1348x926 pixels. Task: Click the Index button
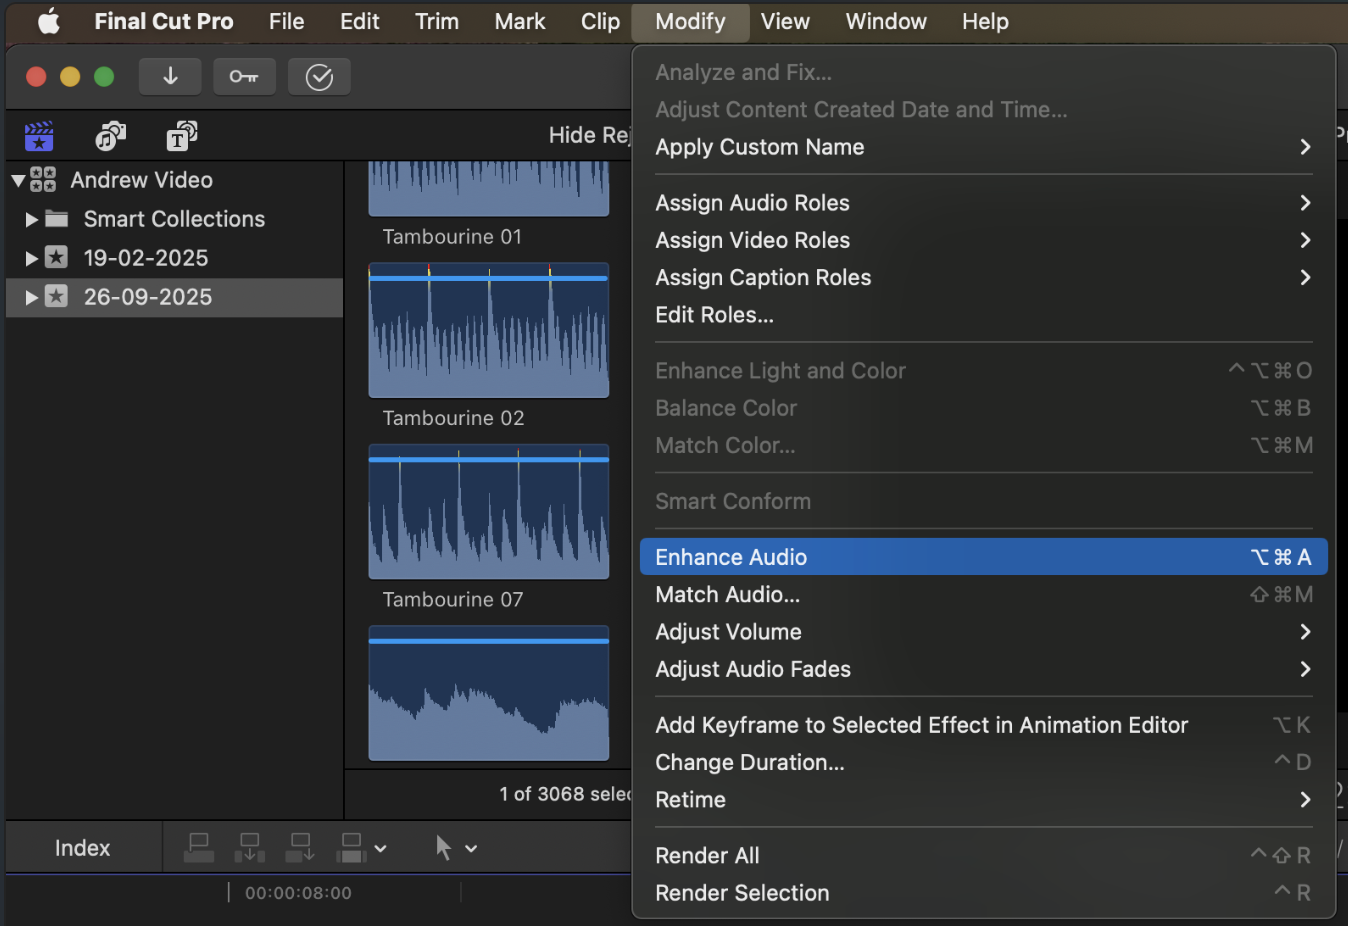(82, 848)
